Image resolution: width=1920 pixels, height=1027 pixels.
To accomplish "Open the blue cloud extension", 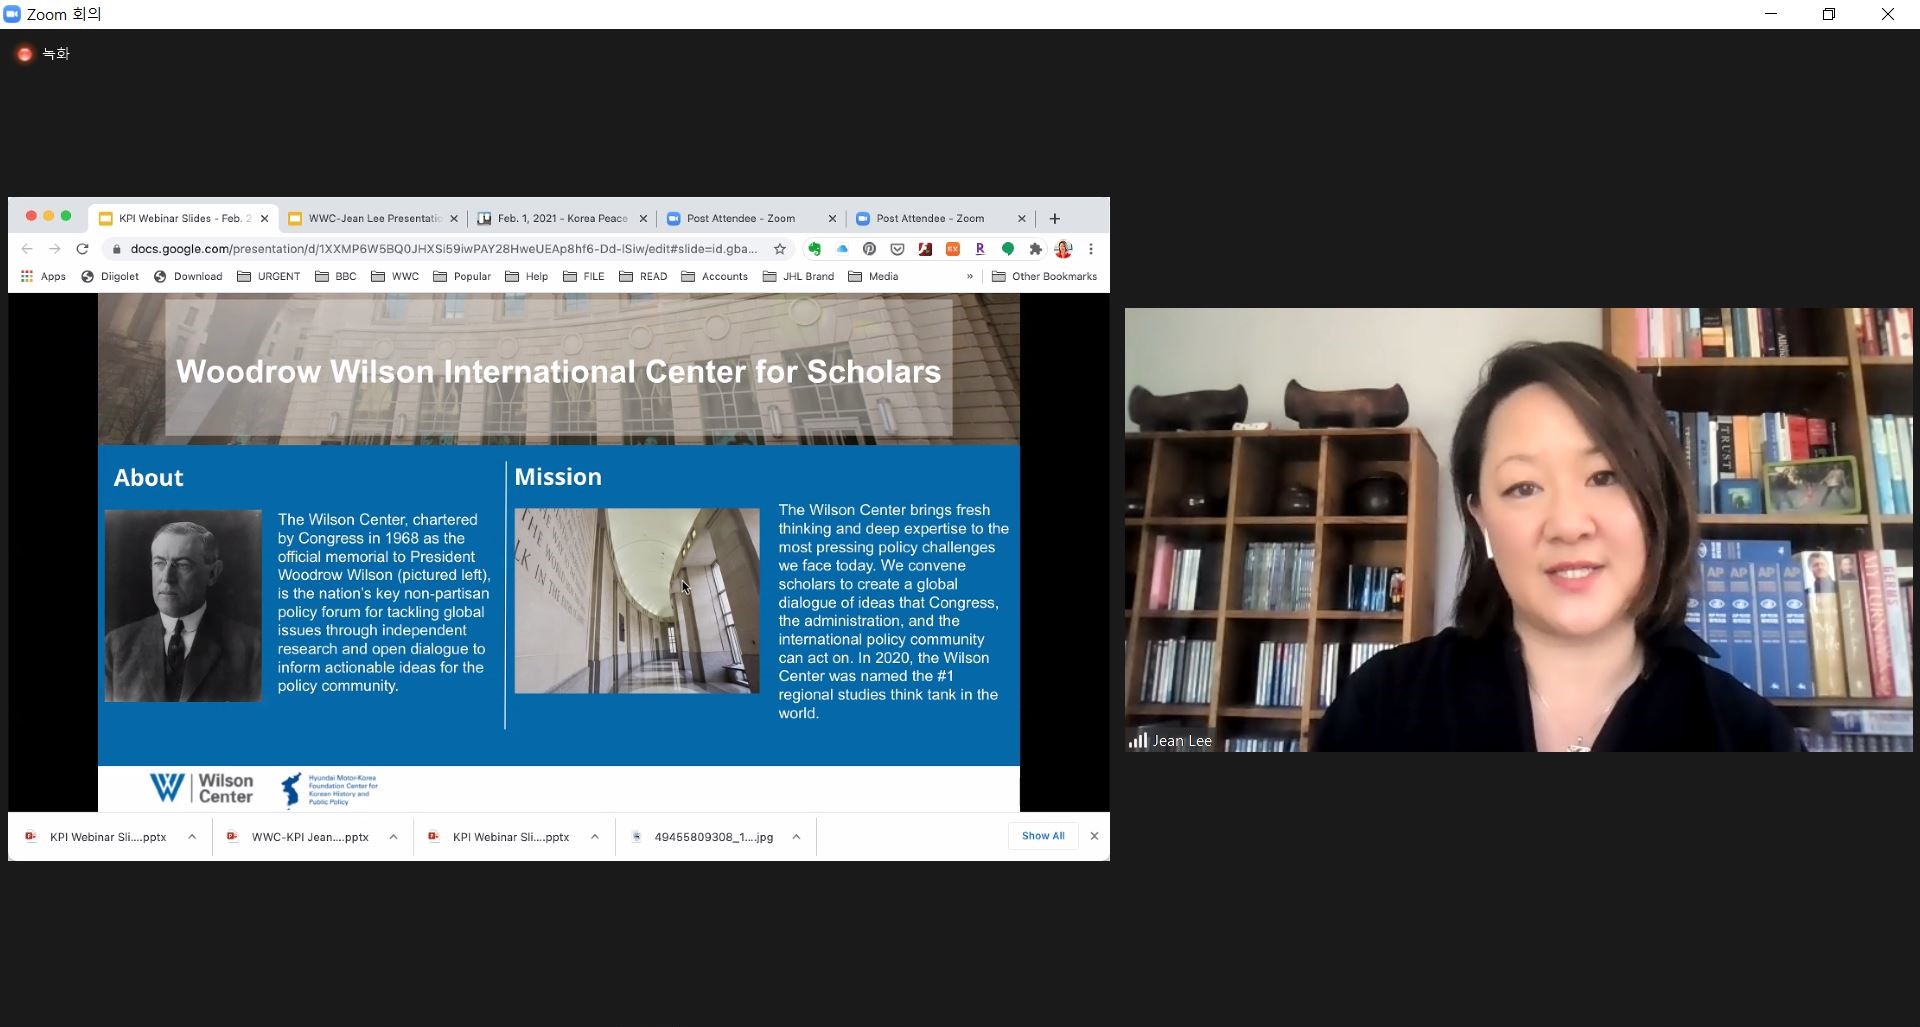I will pyautogui.click(x=842, y=249).
